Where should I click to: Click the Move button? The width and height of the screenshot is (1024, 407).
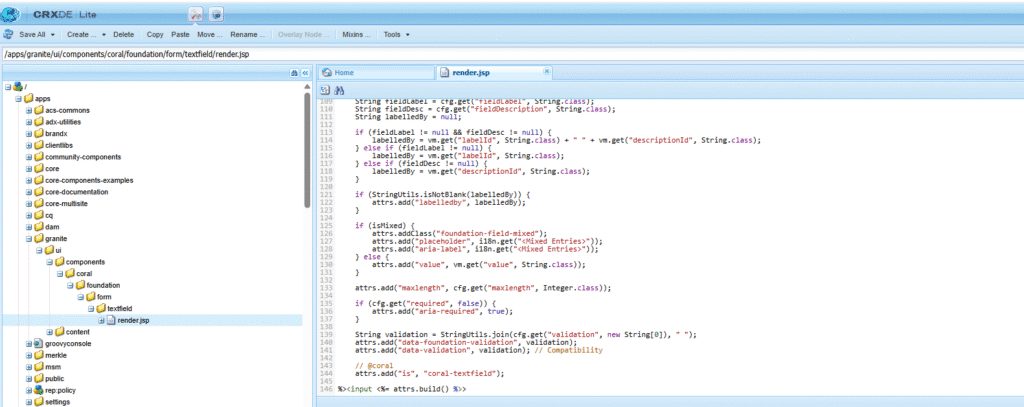coord(210,34)
